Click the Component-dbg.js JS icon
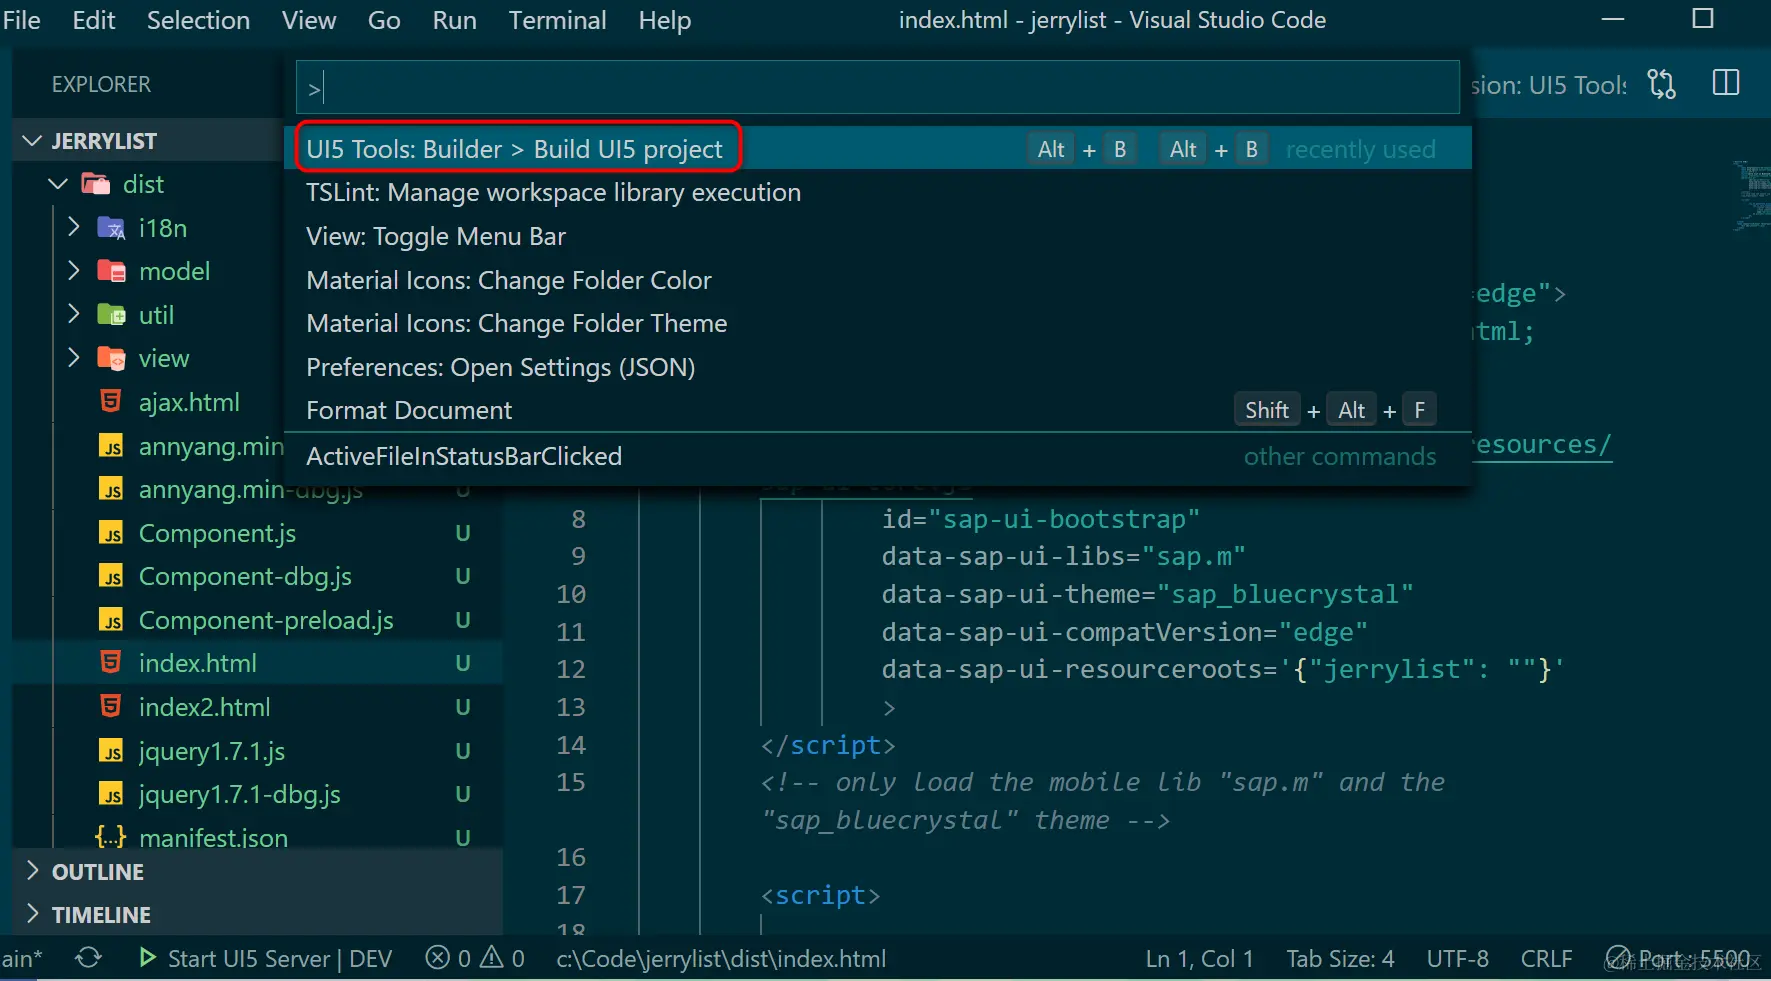This screenshot has width=1771, height=981. [x=111, y=576]
